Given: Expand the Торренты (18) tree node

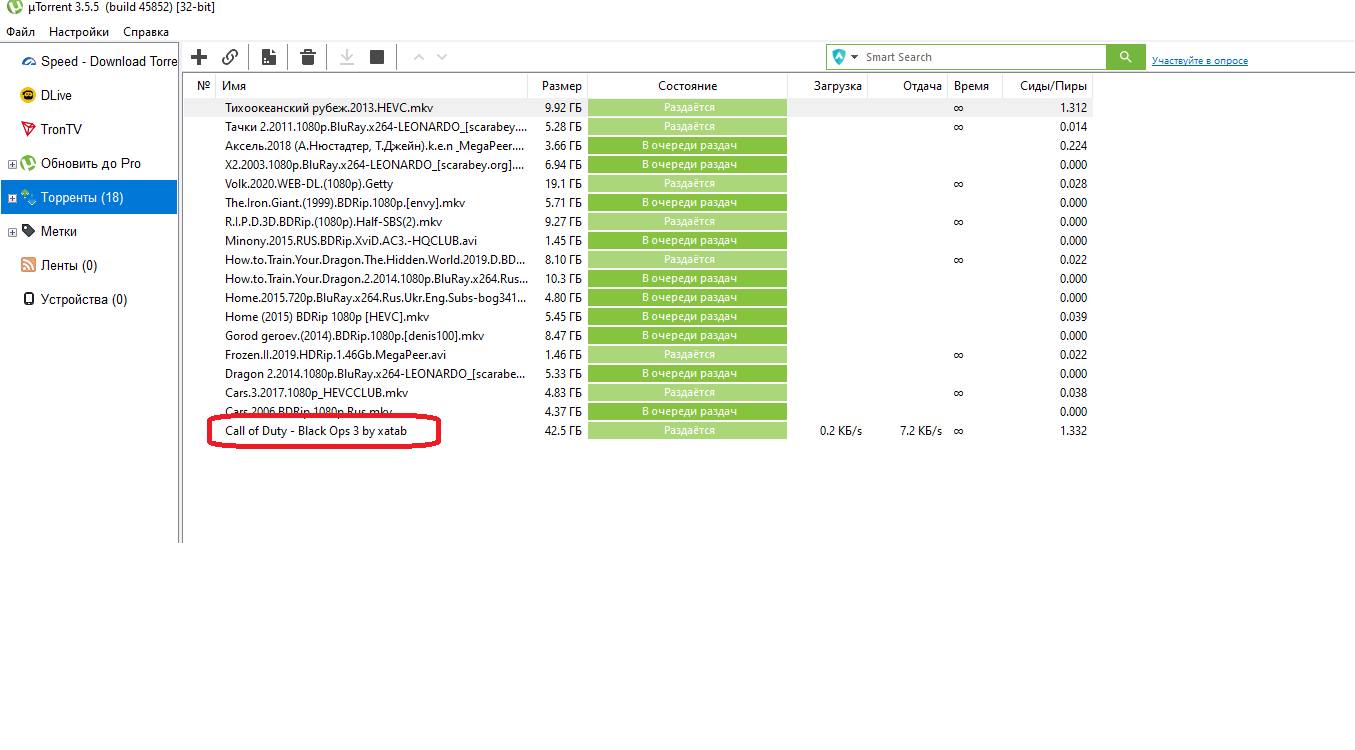Looking at the screenshot, I should tap(12, 198).
